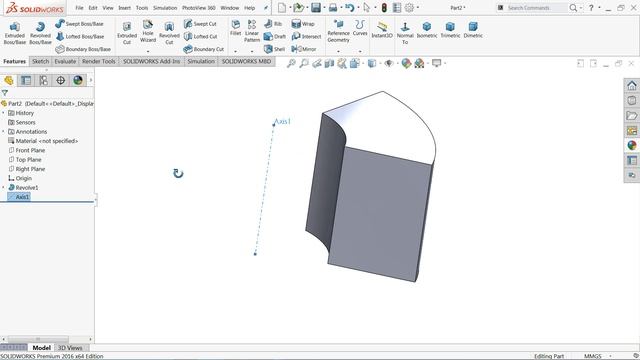Open the Fillet dropdown arrow

(x=236, y=51)
